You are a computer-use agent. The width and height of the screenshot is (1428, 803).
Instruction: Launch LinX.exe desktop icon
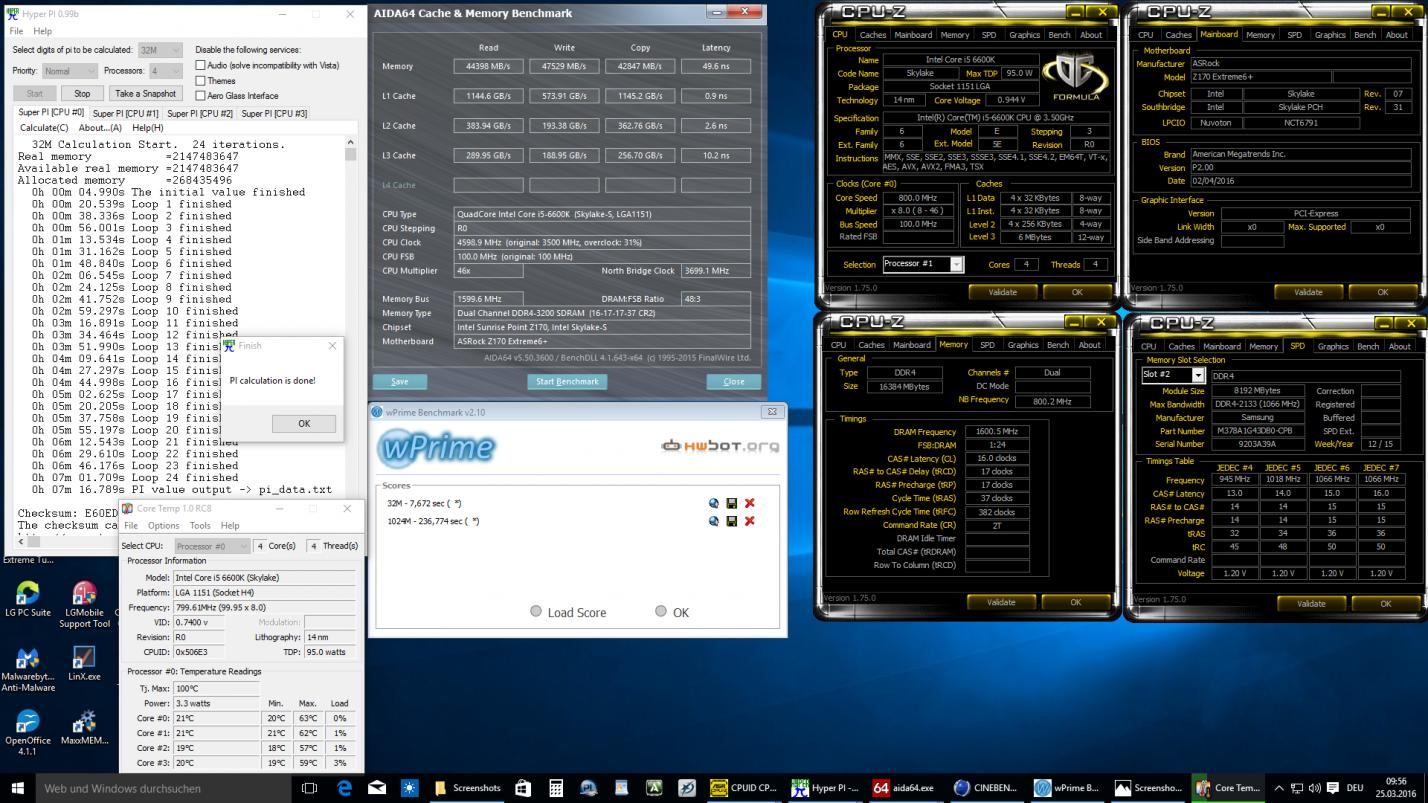coord(84,664)
